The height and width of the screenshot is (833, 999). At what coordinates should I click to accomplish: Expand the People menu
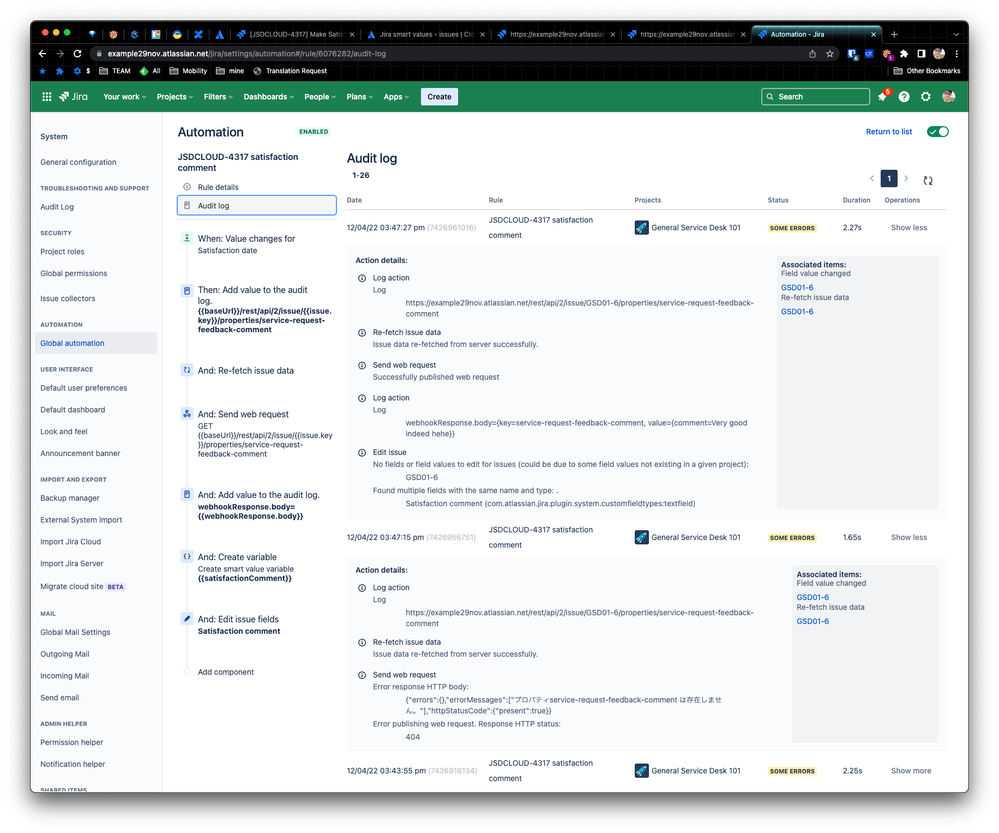point(320,97)
